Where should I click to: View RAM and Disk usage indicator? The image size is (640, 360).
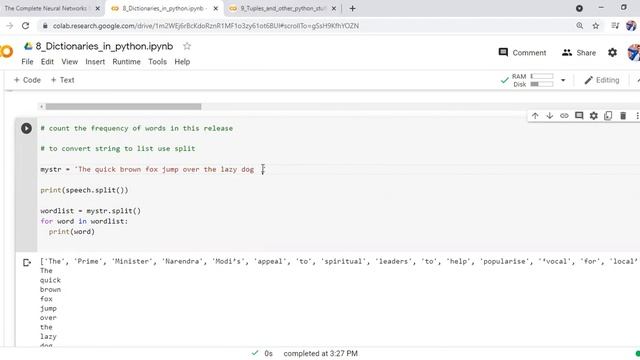[x=532, y=80]
